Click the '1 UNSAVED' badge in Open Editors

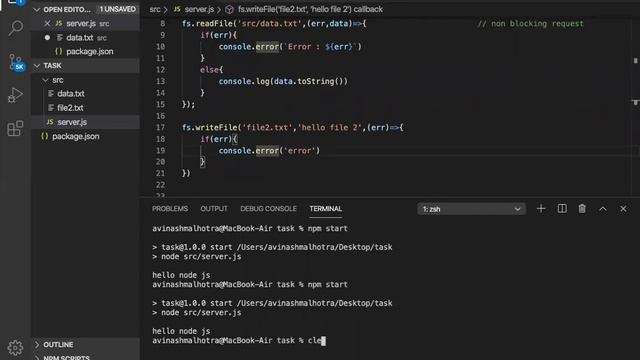point(118,9)
